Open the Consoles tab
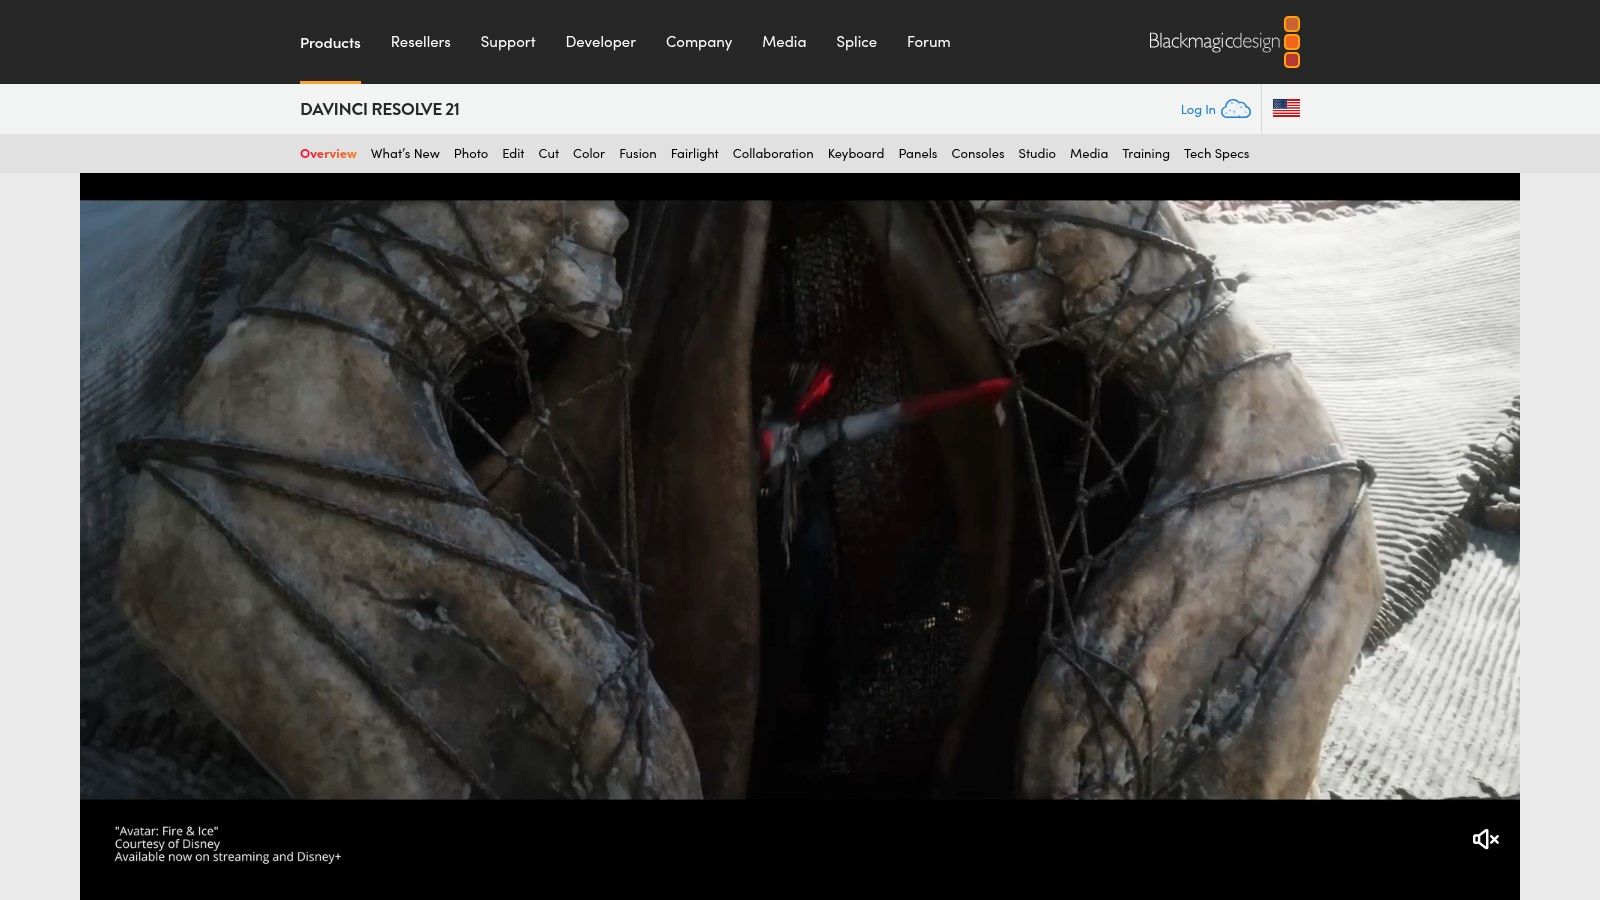This screenshot has width=1600, height=900. point(978,154)
